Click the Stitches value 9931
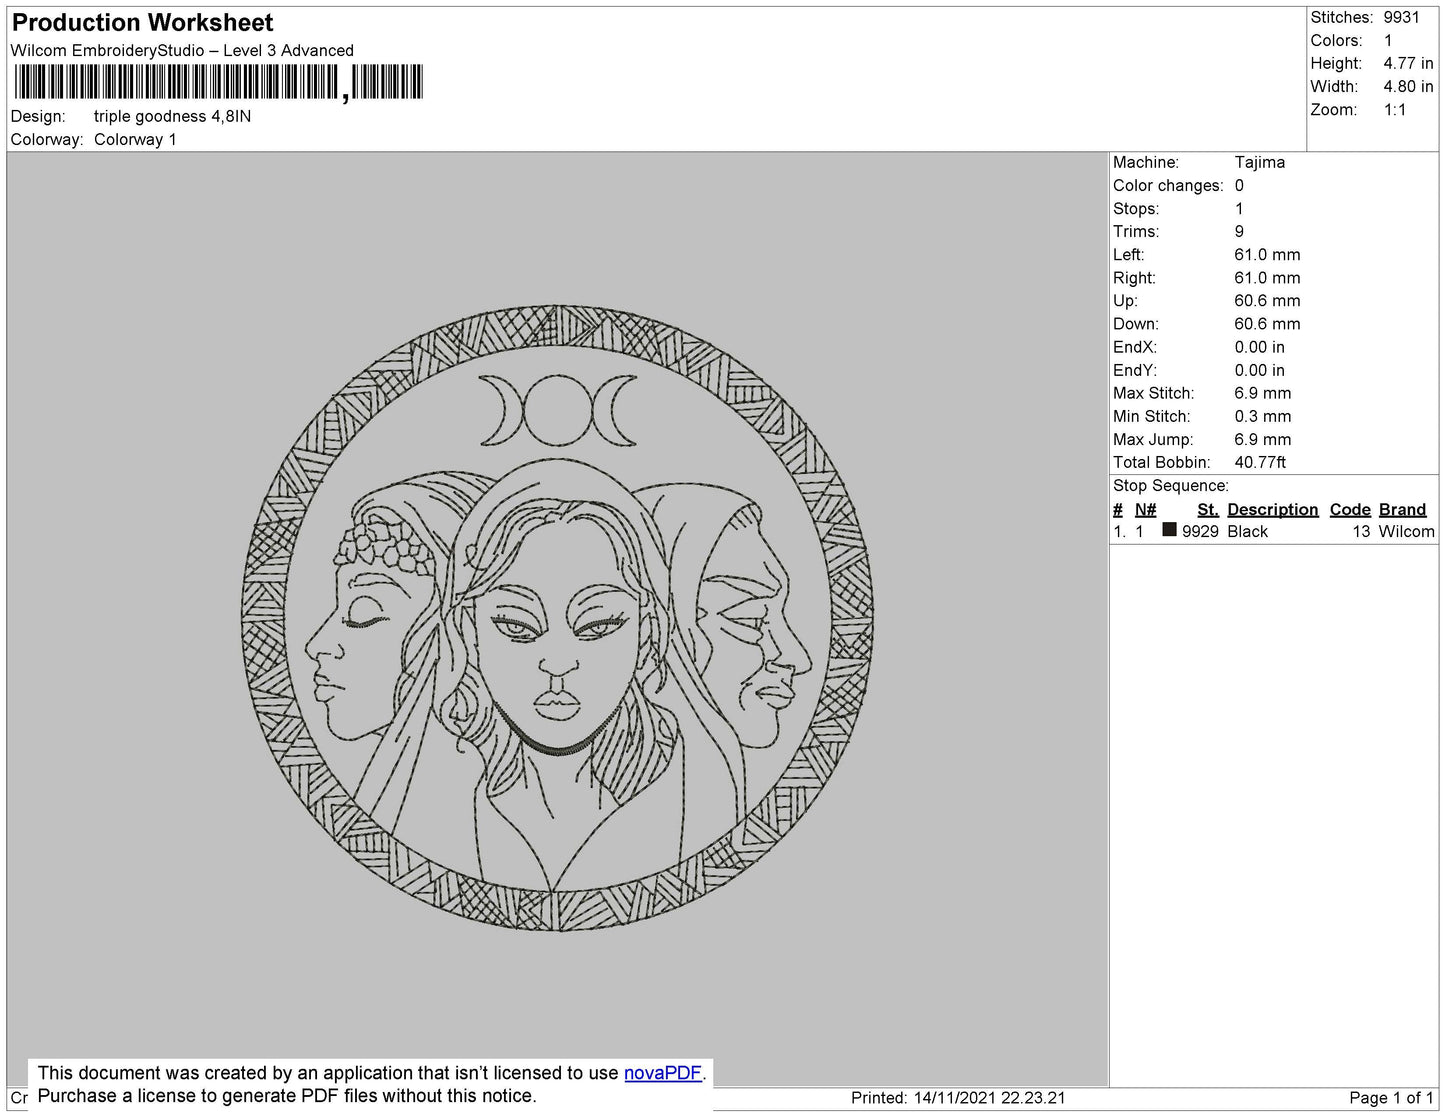The image size is (1445, 1117). 1401,17
